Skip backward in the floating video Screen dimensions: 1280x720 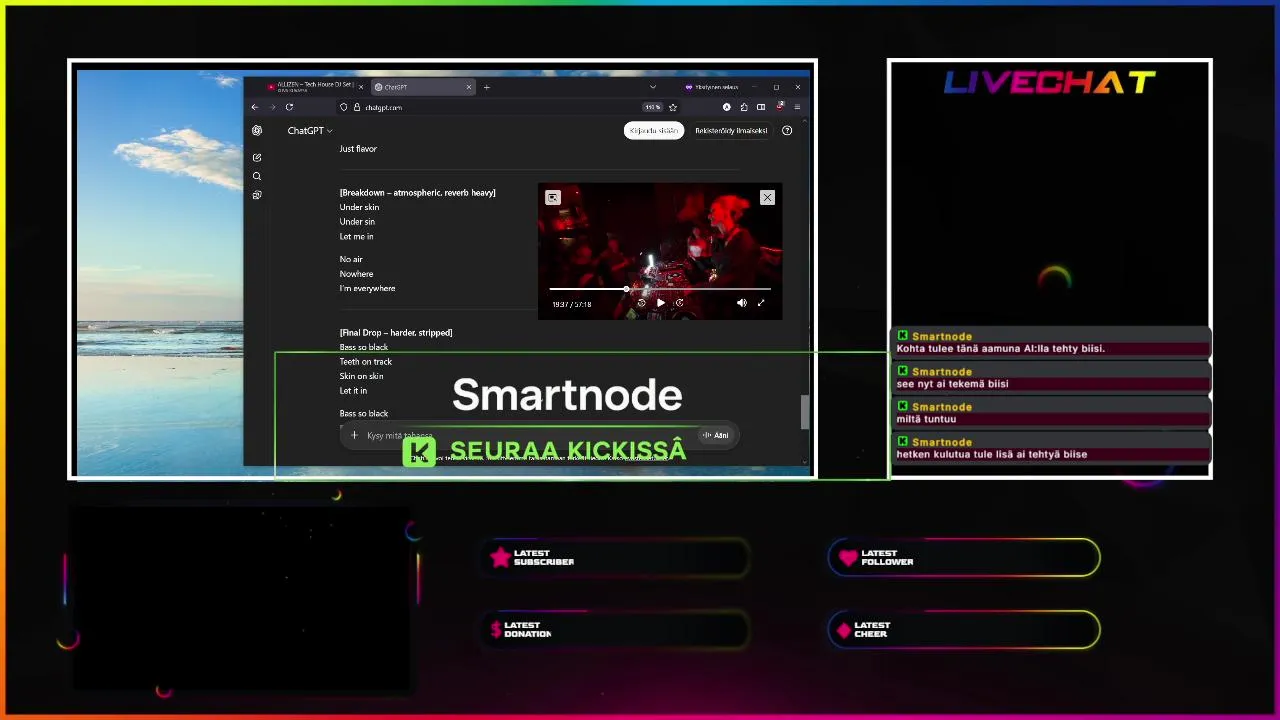(641, 303)
